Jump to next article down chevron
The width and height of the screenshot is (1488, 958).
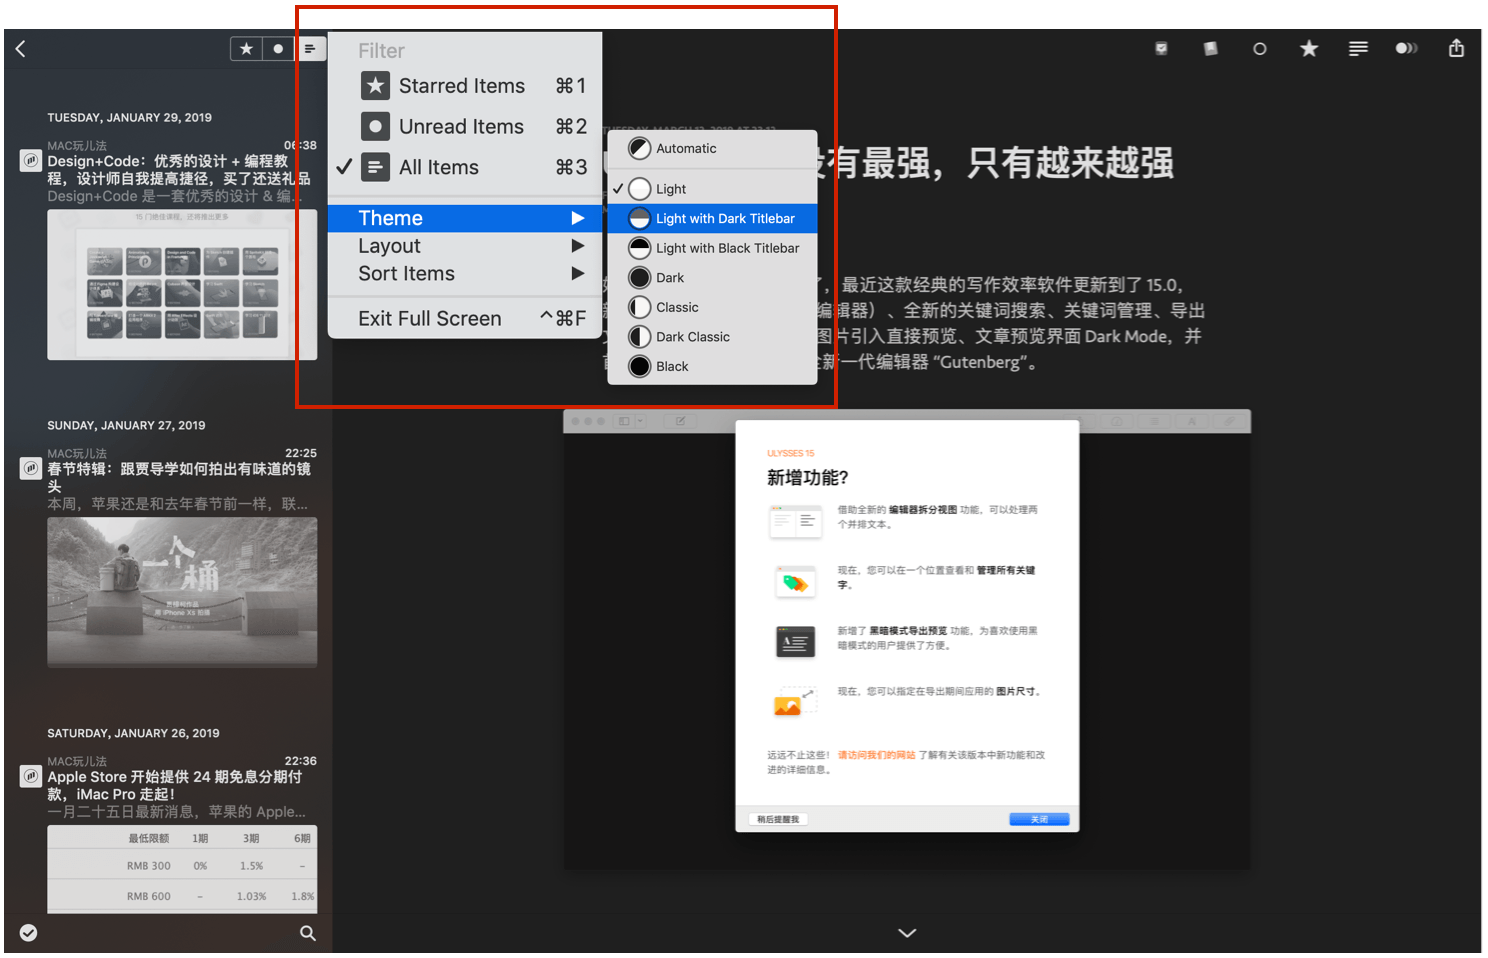907,932
